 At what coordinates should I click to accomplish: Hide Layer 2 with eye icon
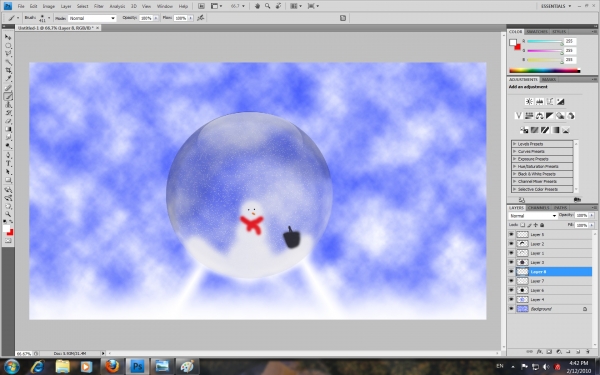pos(511,244)
